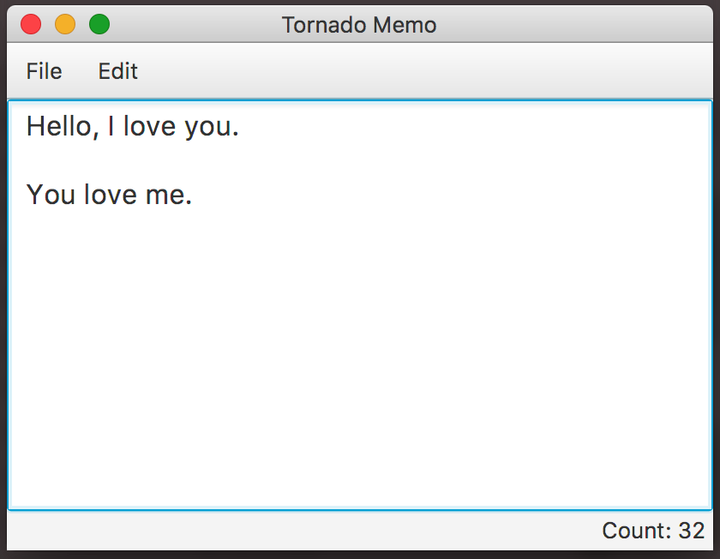Click the word "love" in the second line
The image size is (720, 559).
tap(110, 194)
